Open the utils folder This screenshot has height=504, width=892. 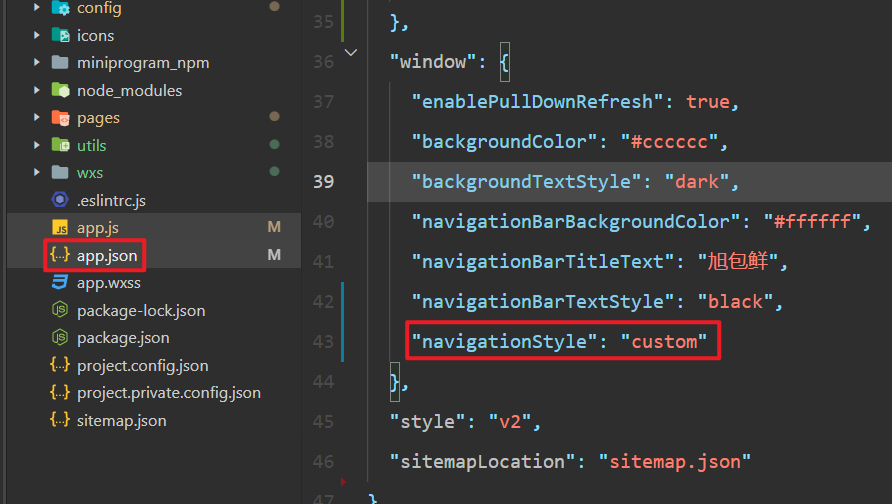point(92,146)
